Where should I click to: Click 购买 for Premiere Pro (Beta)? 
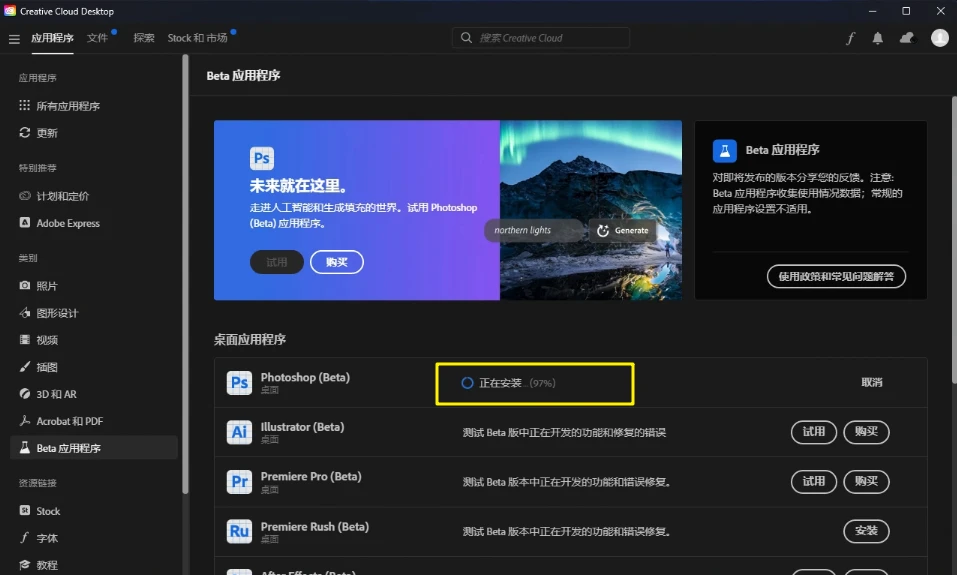pyautogui.click(x=866, y=482)
